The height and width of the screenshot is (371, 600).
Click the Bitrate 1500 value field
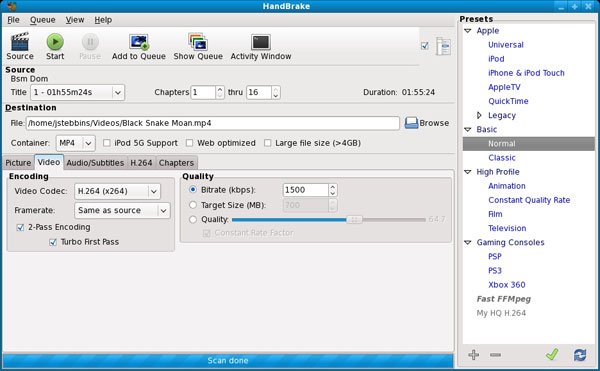point(305,190)
